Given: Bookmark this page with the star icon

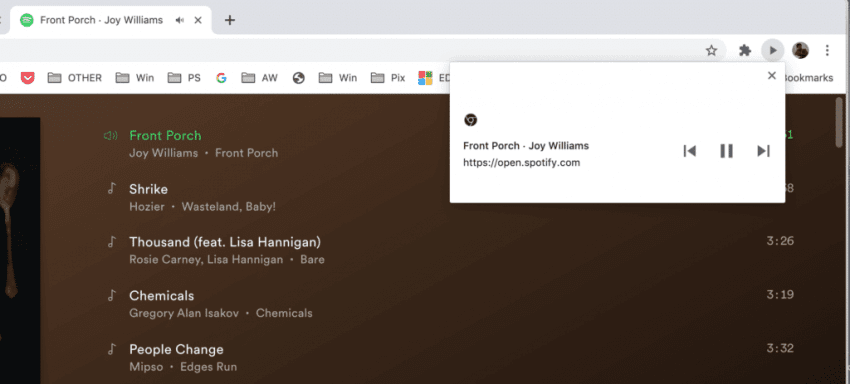Looking at the screenshot, I should (x=711, y=50).
